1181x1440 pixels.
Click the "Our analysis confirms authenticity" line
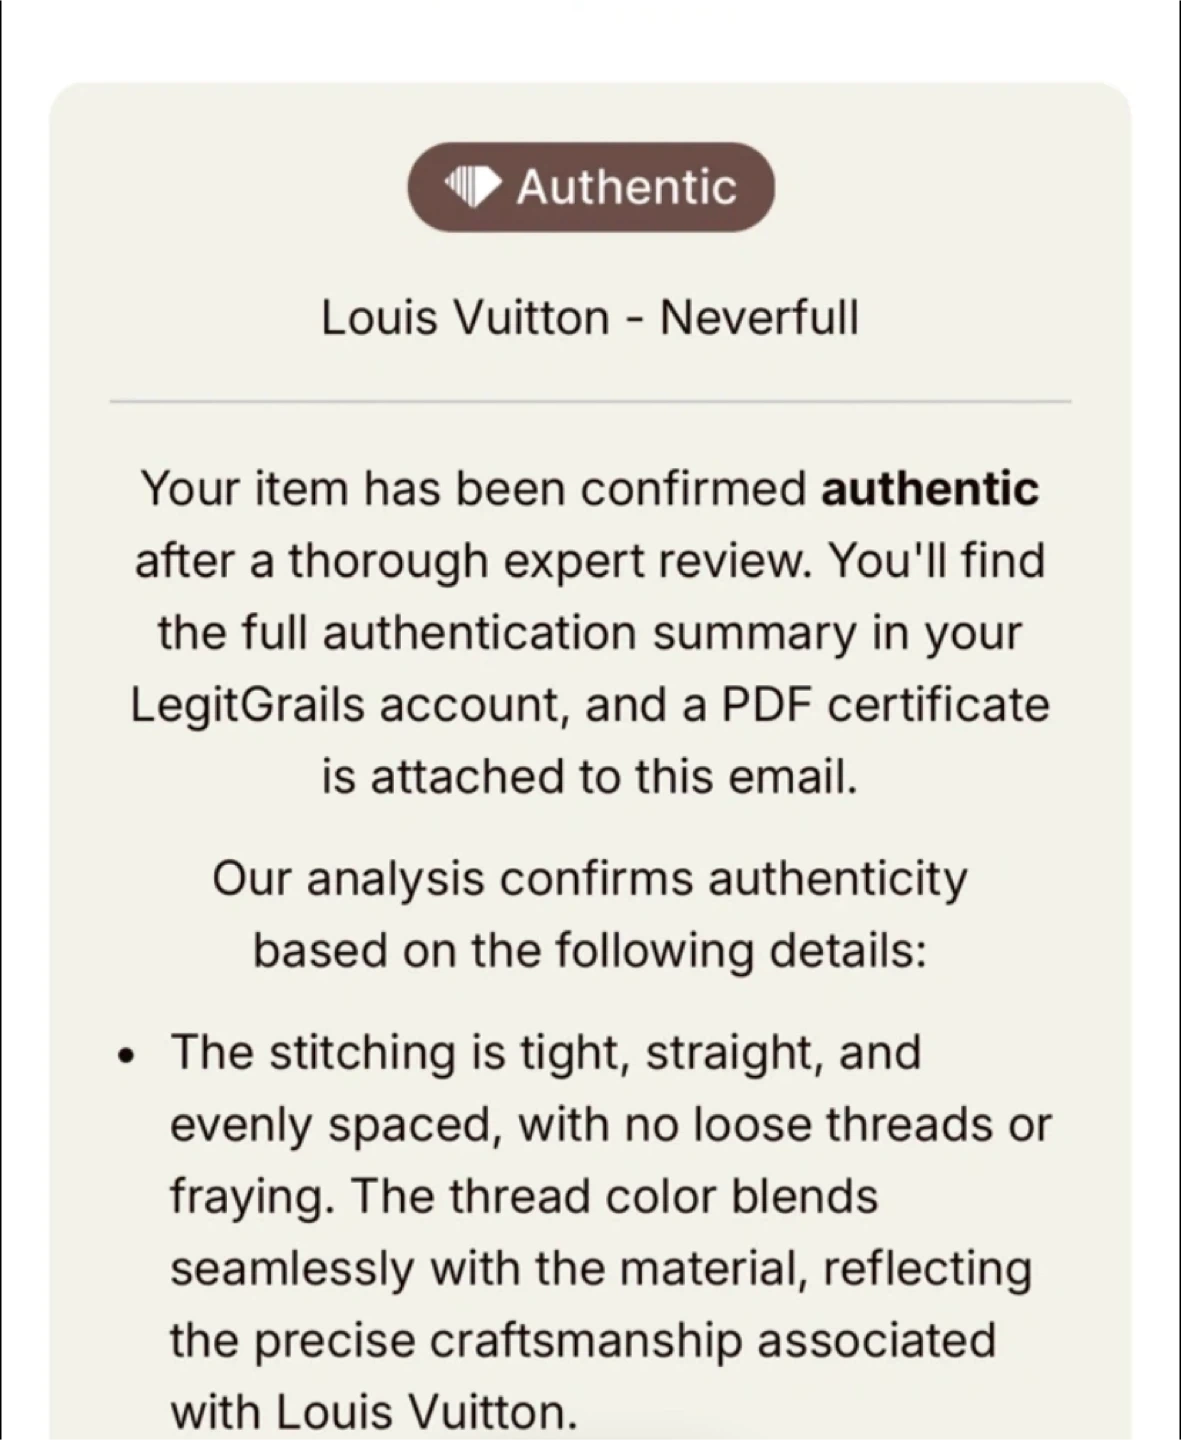click(590, 880)
